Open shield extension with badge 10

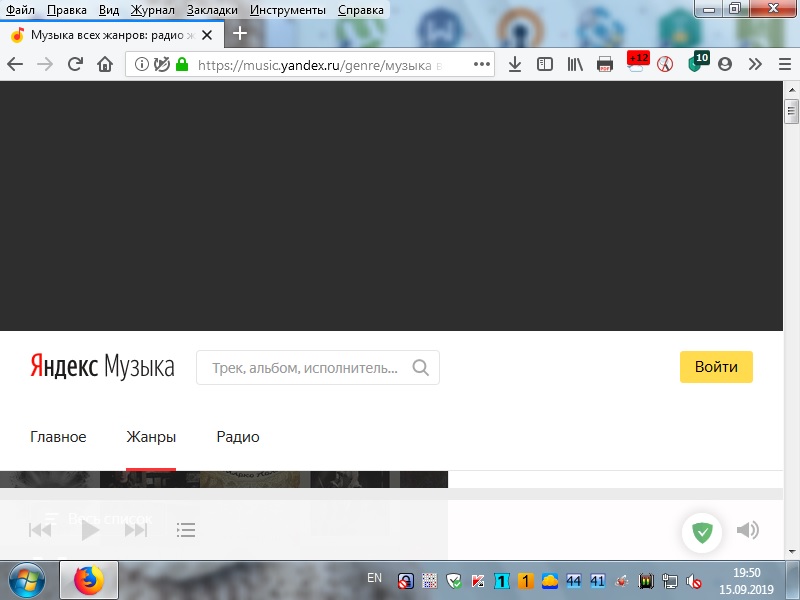[x=698, y=62]
